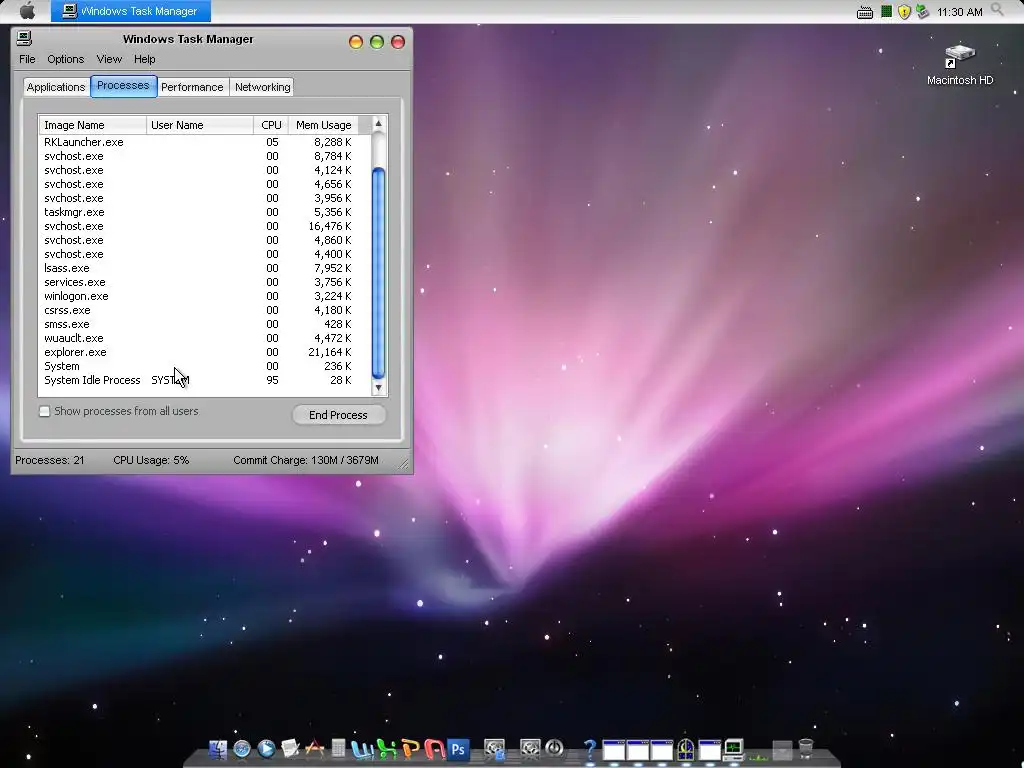Open the Spotlight magnifier search icon
The width and height of the screenshot is (1024, 768).
pos(997,10)
